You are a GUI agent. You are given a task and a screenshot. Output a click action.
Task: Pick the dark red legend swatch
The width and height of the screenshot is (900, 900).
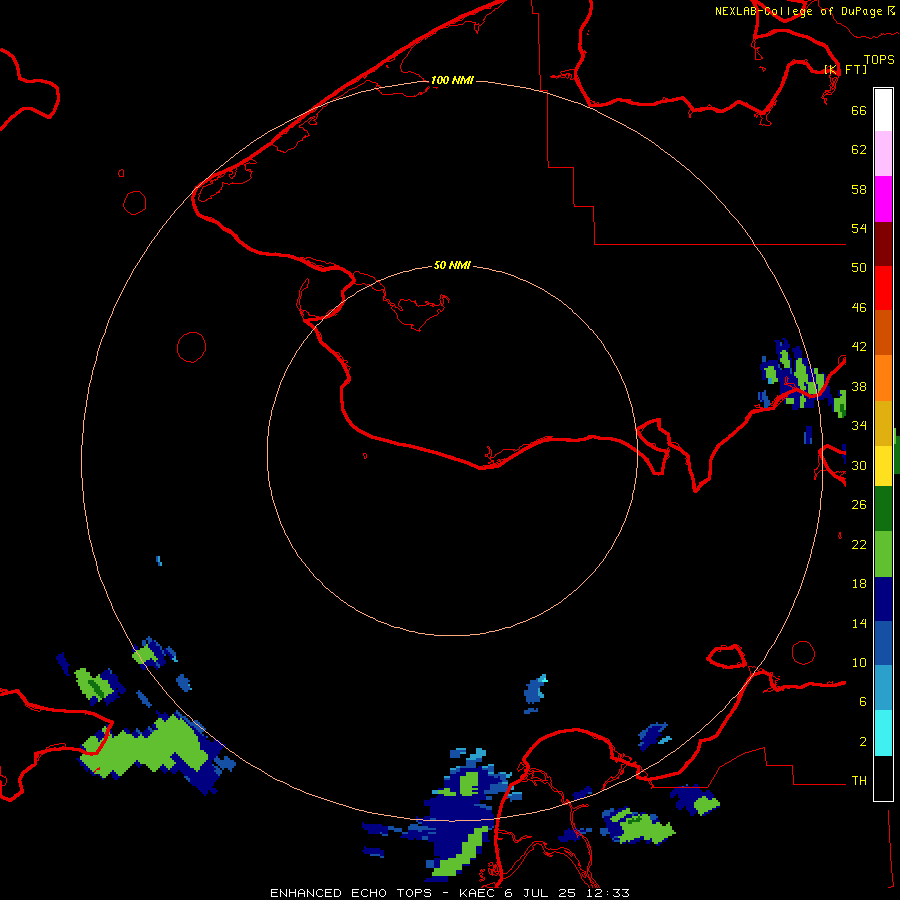(x=883, y=244)
